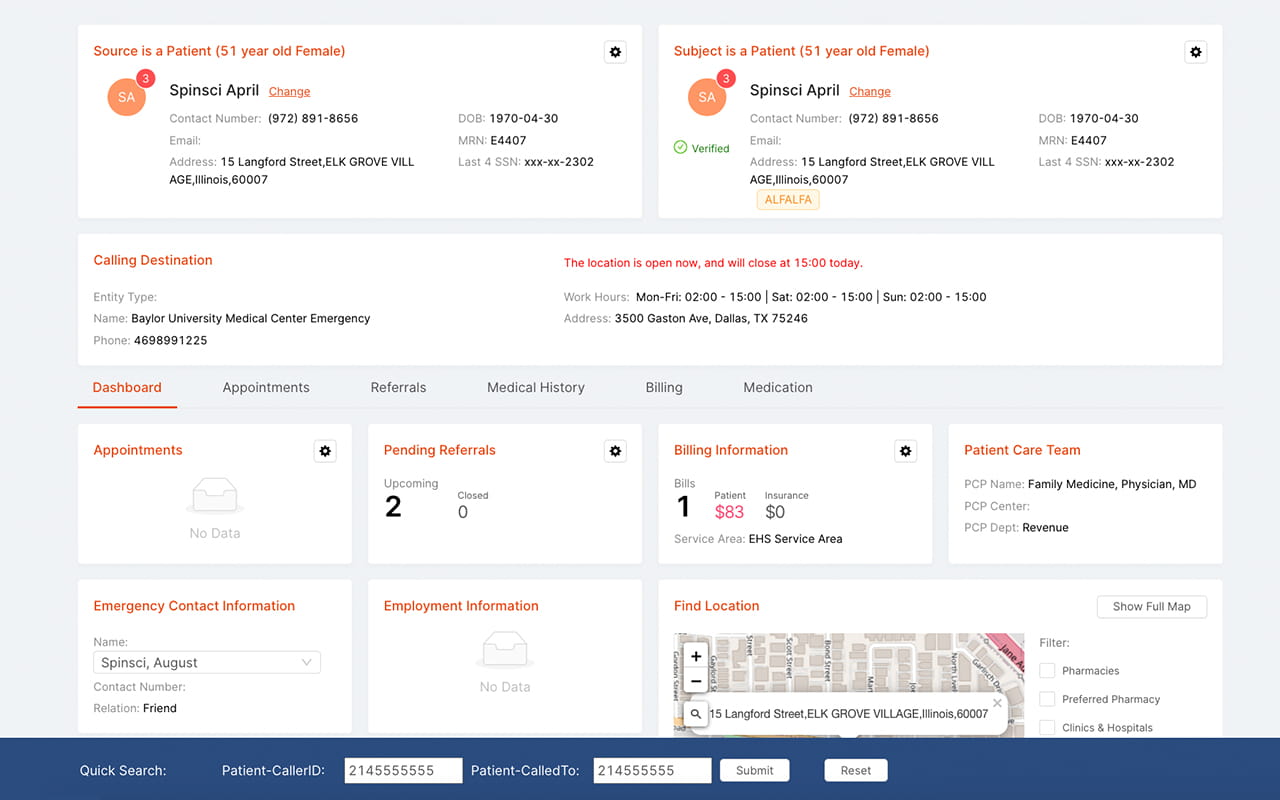Screen dimensions: 1280x800
Task: Click the Patient-CallerID input field
Action: 403,770
